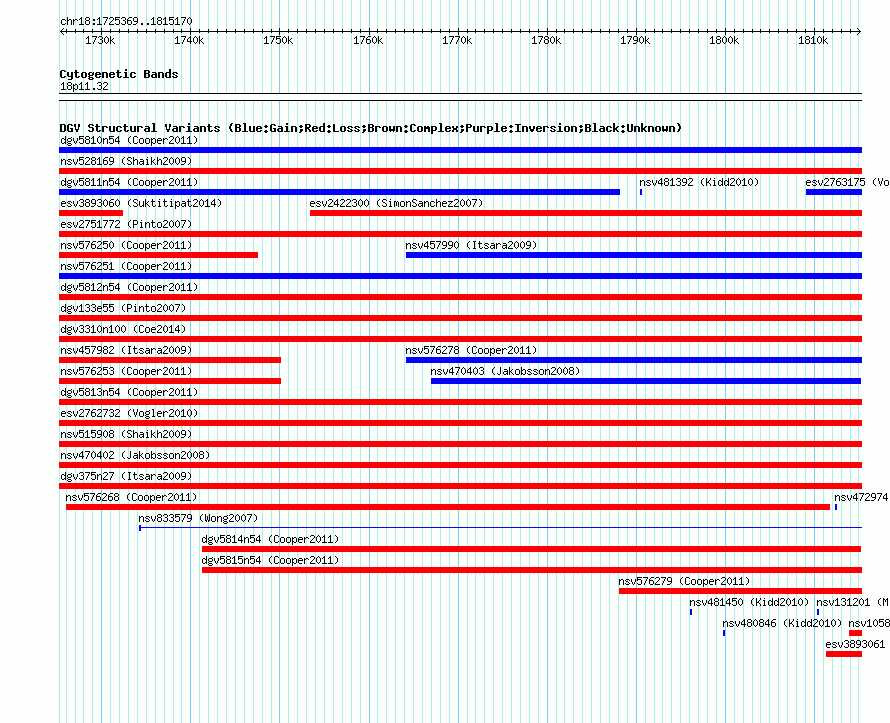Click the red esv2422300 loss bar
890x723 pixels.
[586, 213]
